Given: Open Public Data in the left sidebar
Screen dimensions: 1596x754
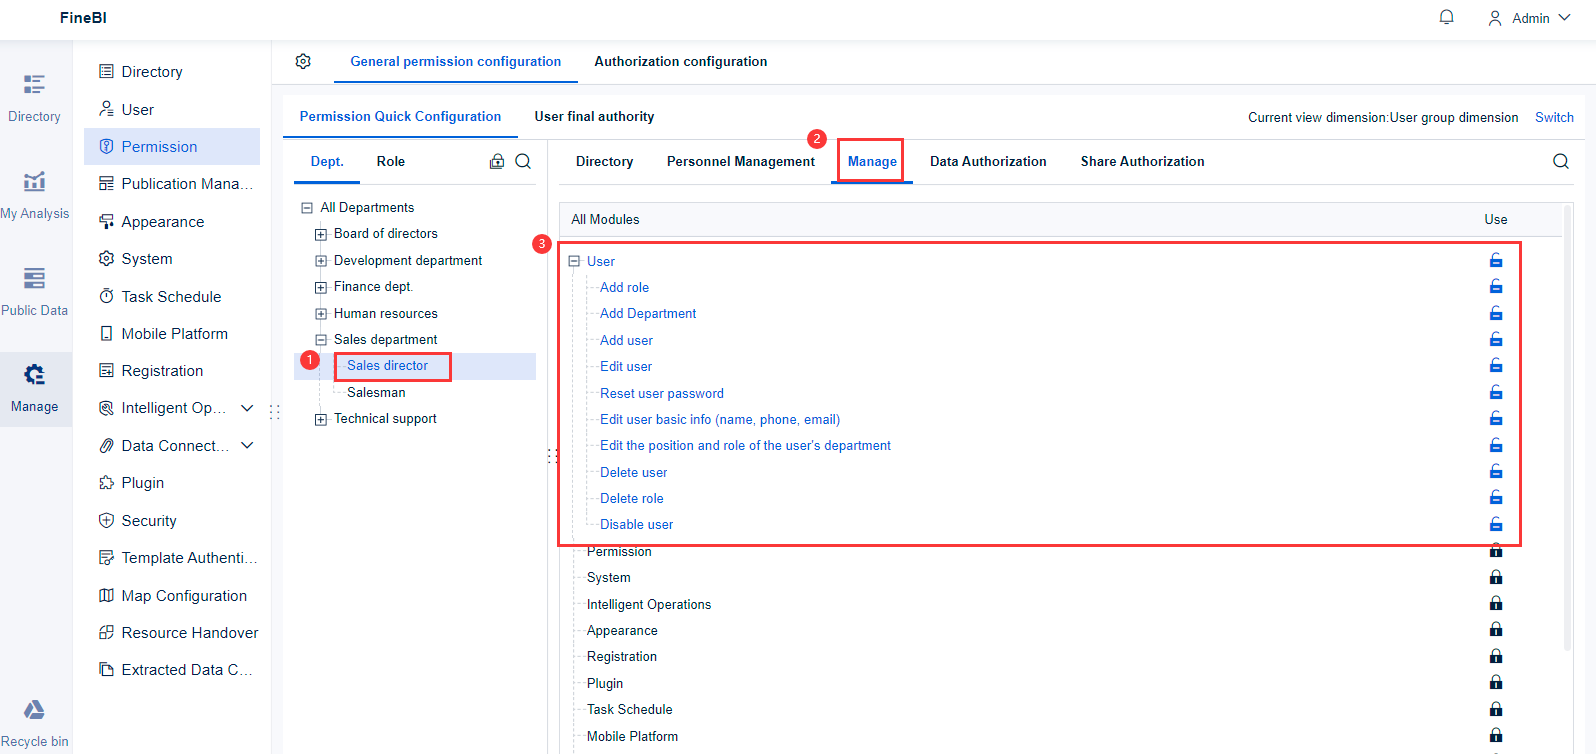Looking at the screenshot, I should (35, 291).
